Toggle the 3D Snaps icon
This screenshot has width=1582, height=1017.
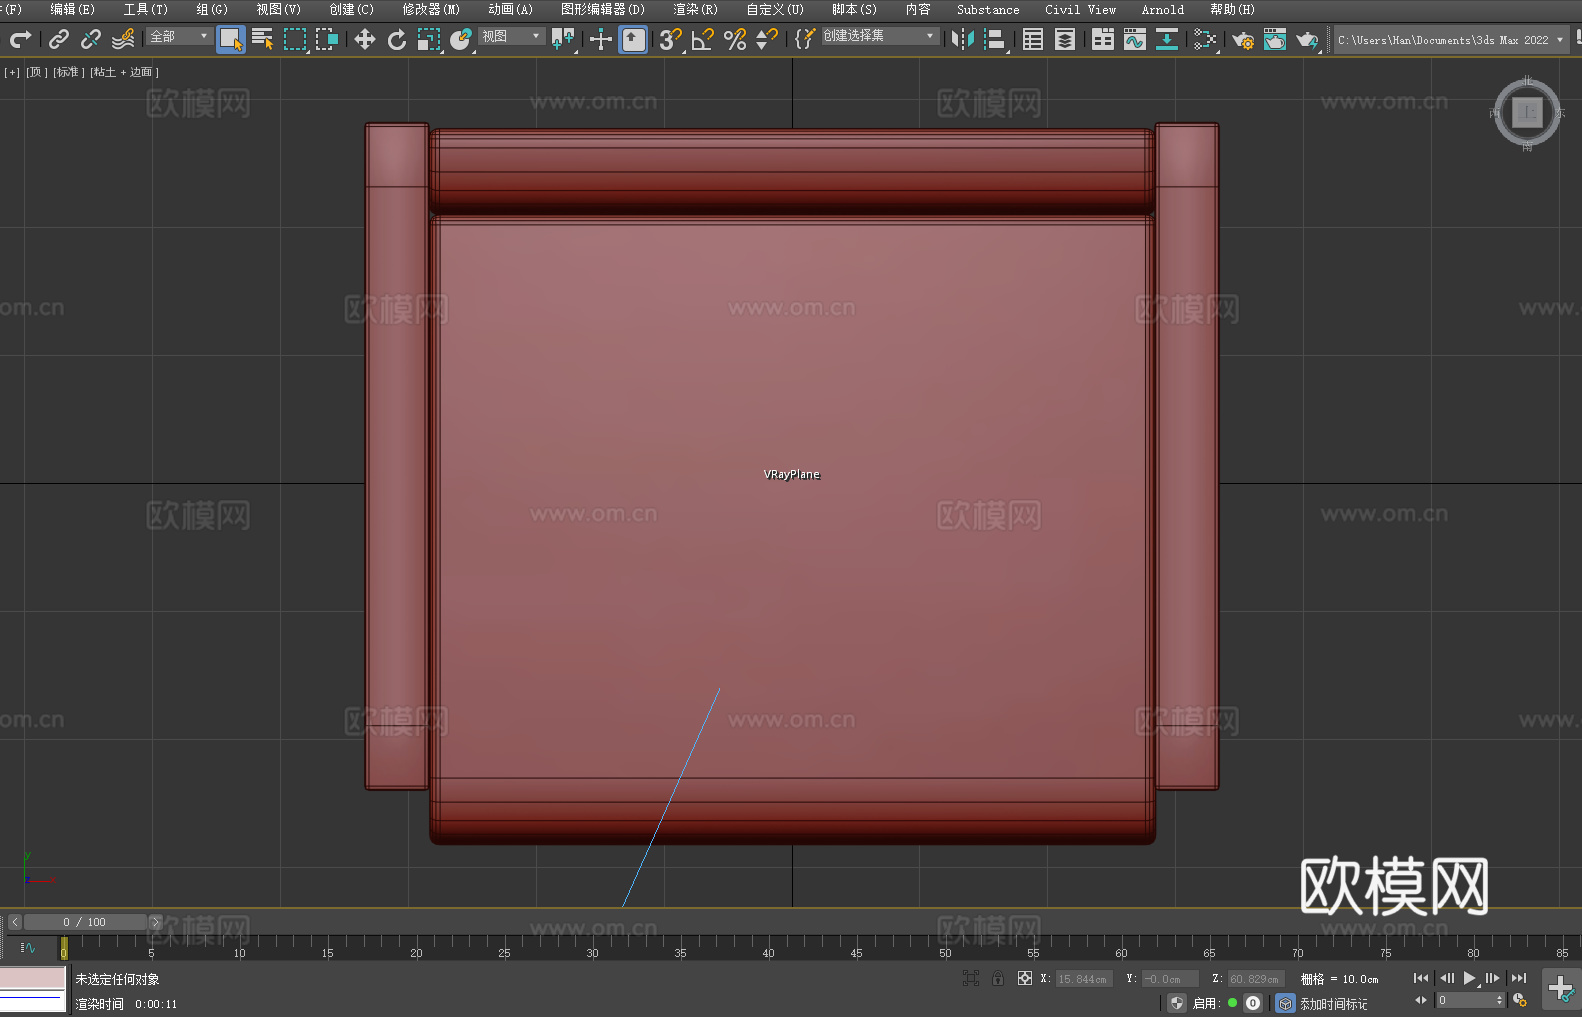click(671, 40)
